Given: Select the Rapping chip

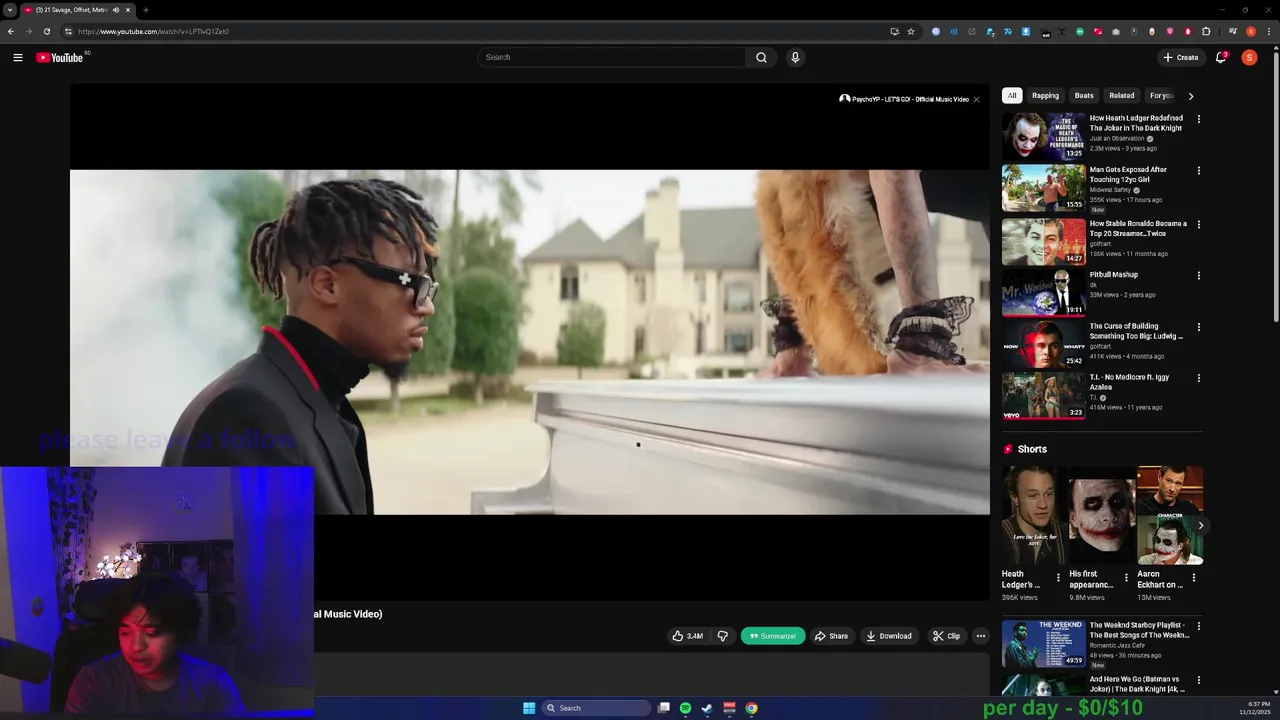Looking at the screenshot, I should 1045,96.
